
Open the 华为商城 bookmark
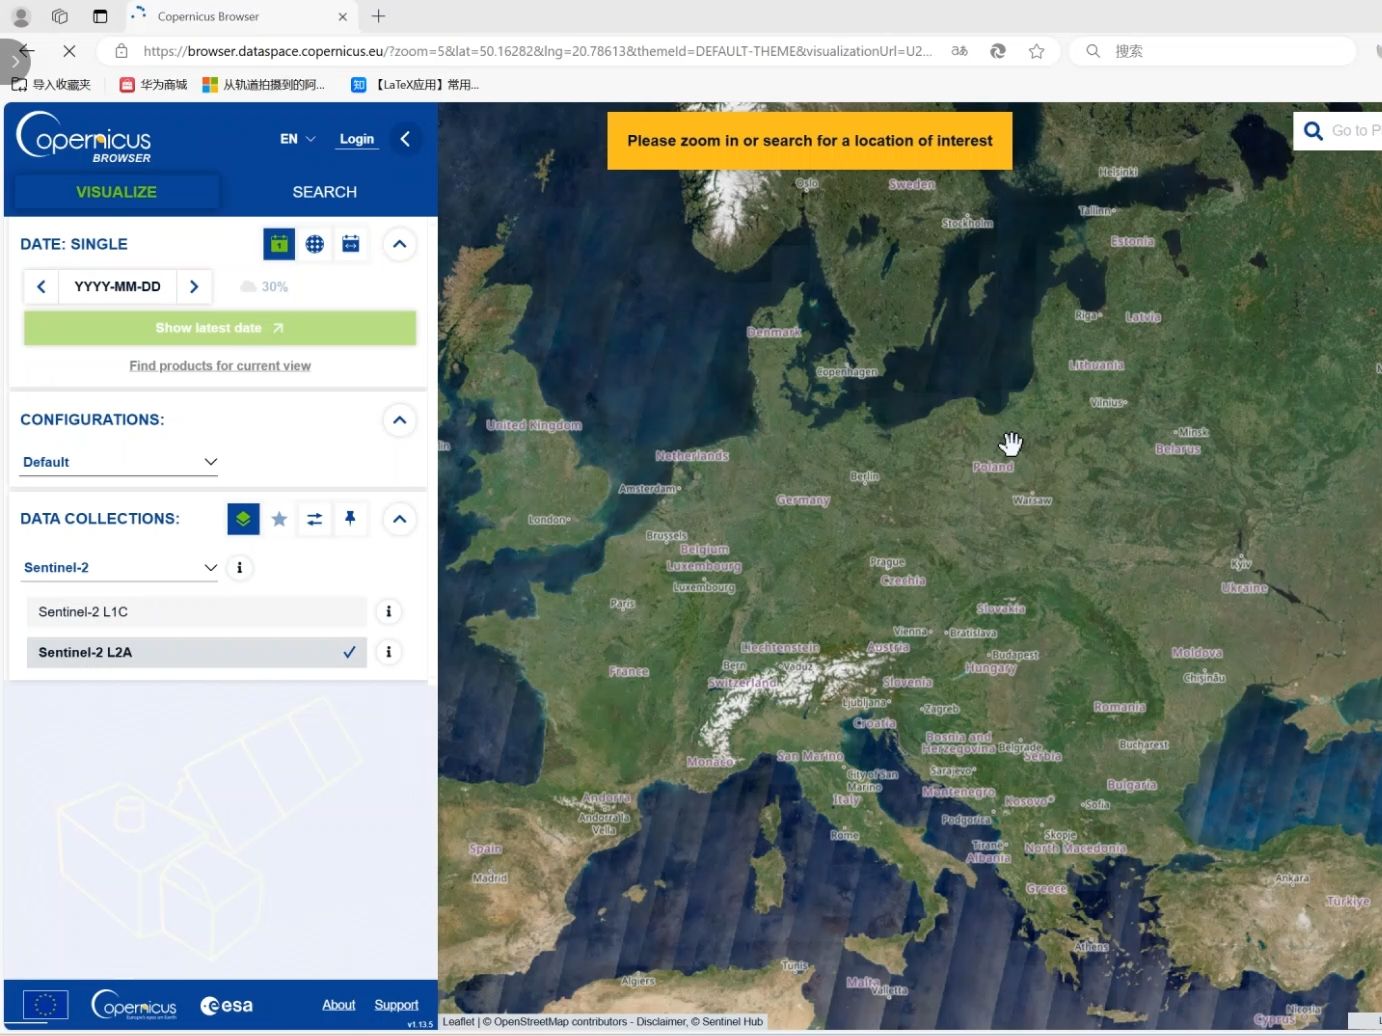point(153,85)
